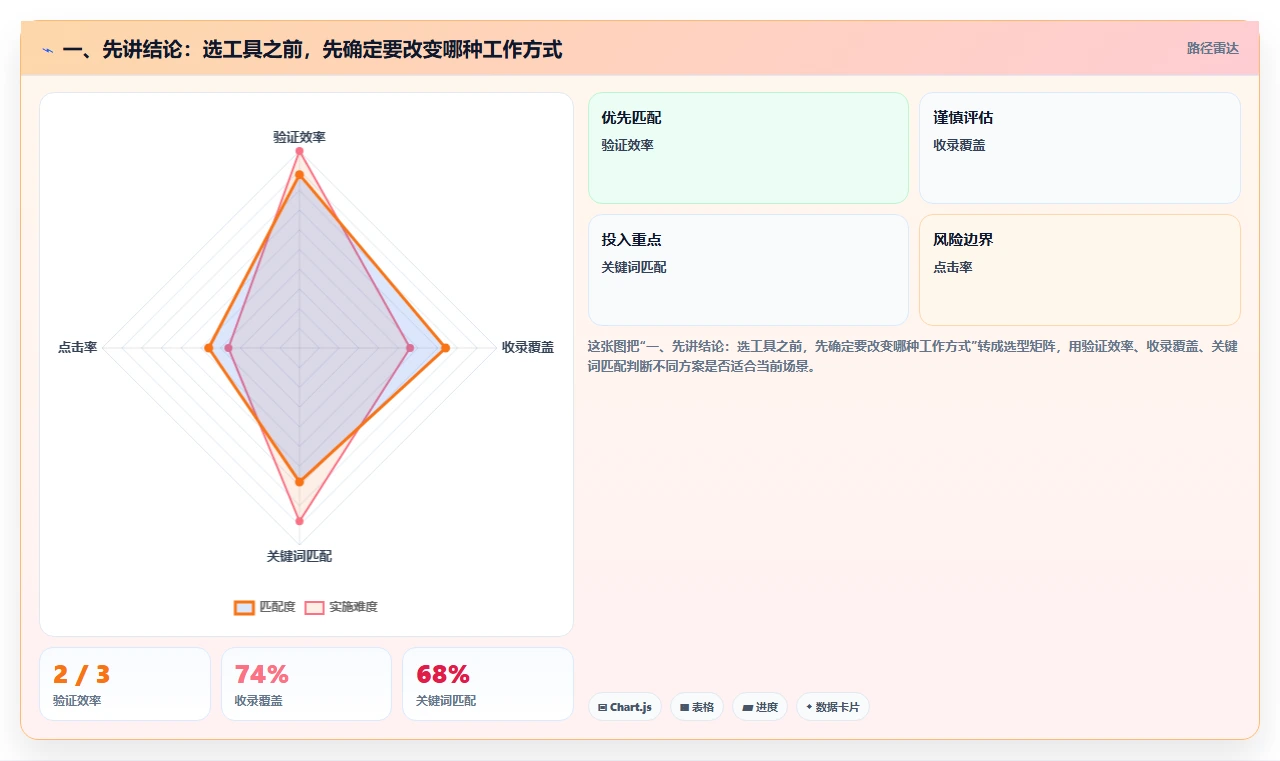Click the description paragraph starting 这张图把

(913, 356)
